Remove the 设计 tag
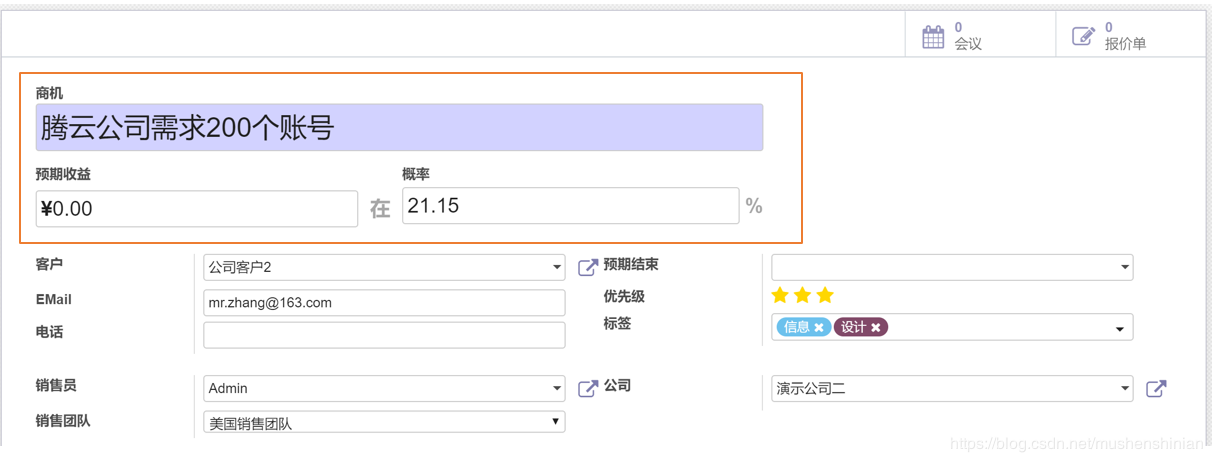The image size is (1212, 462). [x=876, y=327]
